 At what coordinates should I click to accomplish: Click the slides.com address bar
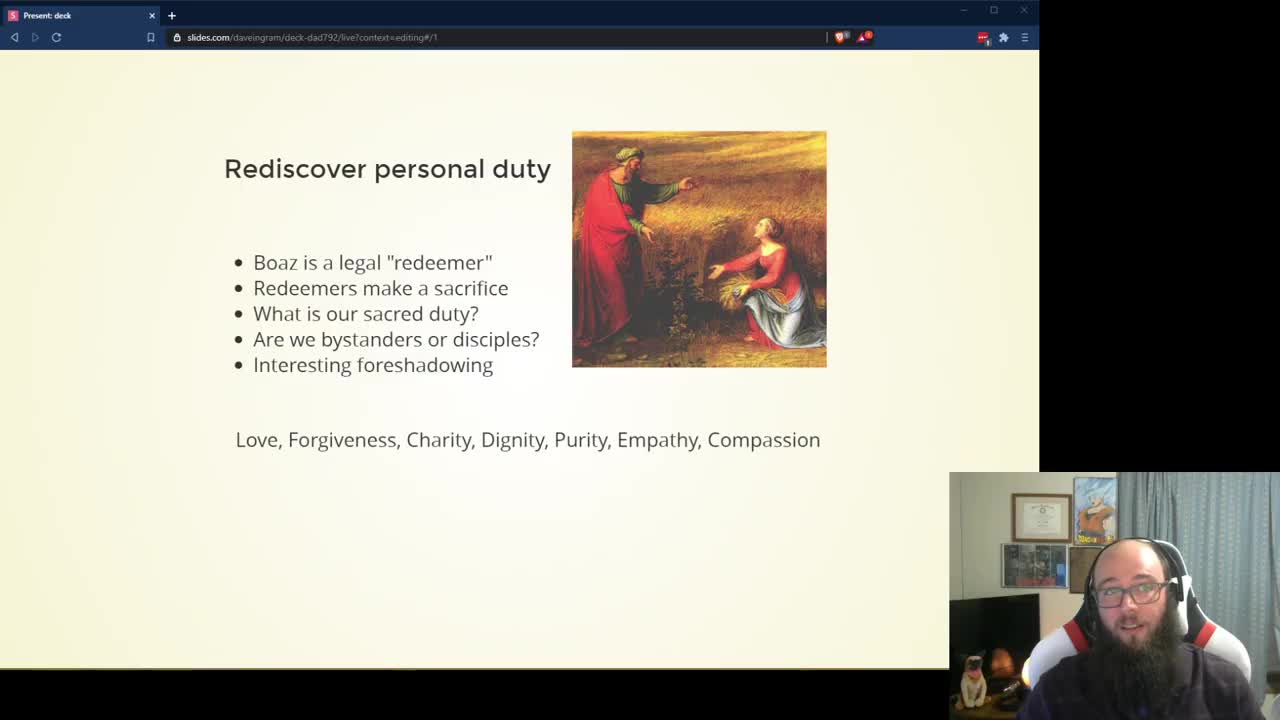coord(498,37)
